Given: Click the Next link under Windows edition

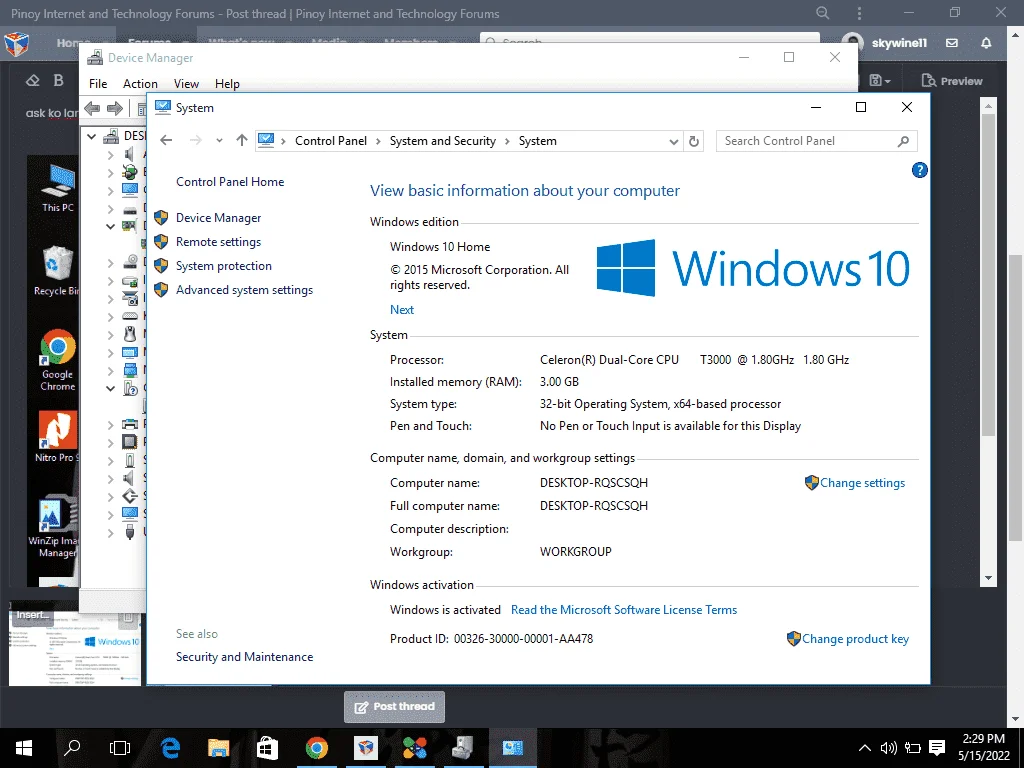Looking at the screenshot, I should pyautogui.click(x=402, y=310).
